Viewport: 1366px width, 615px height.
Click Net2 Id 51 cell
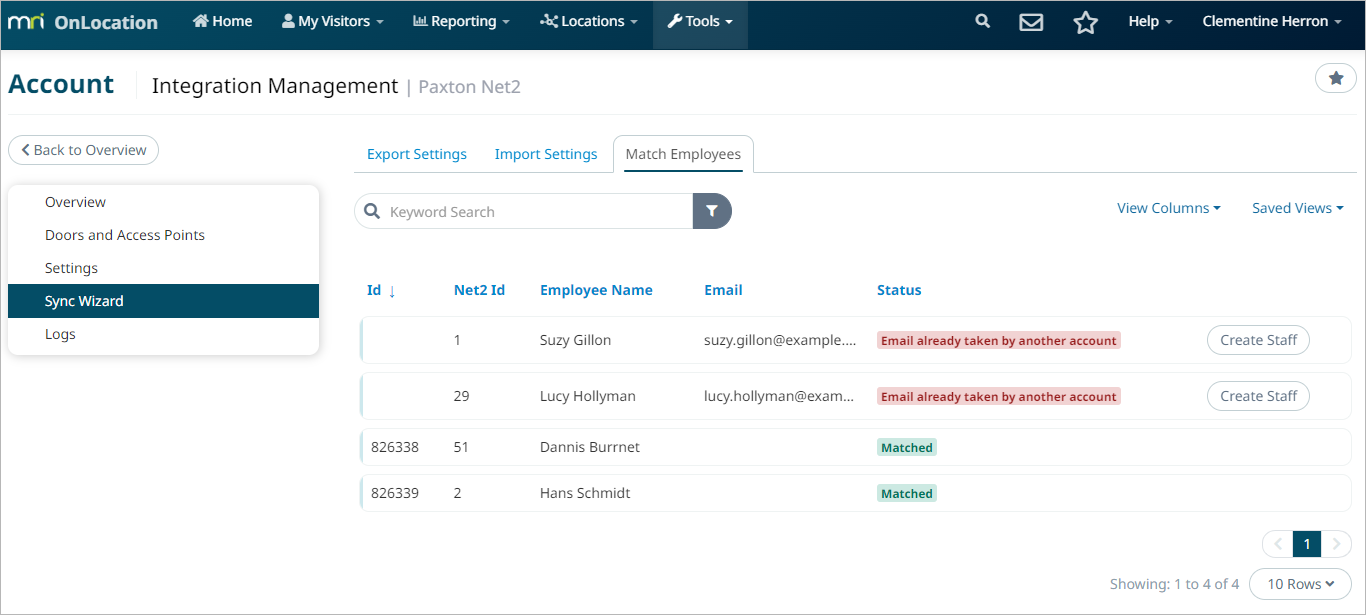pyautogui.click(x=461, y=447)
